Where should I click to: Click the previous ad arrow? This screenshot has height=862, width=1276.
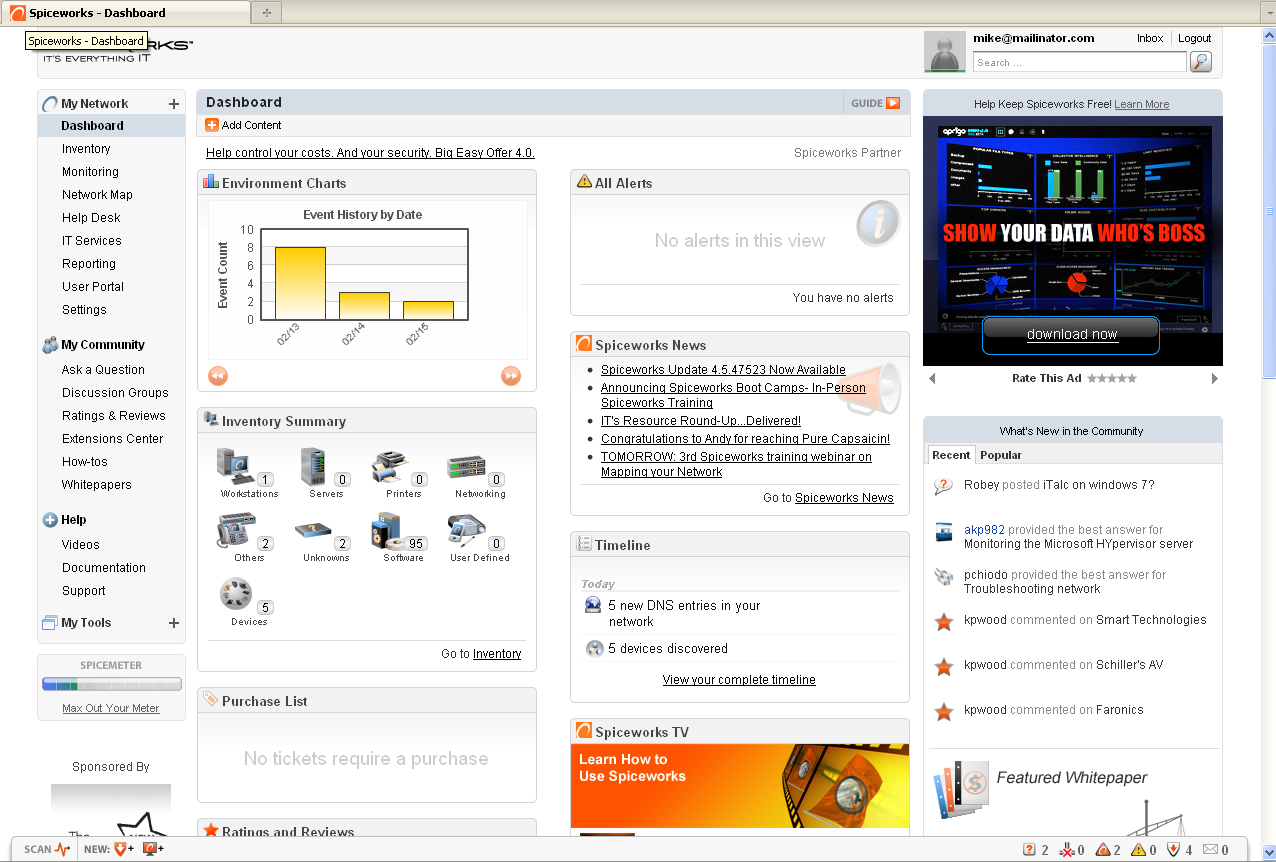click(x=932, y=379)
